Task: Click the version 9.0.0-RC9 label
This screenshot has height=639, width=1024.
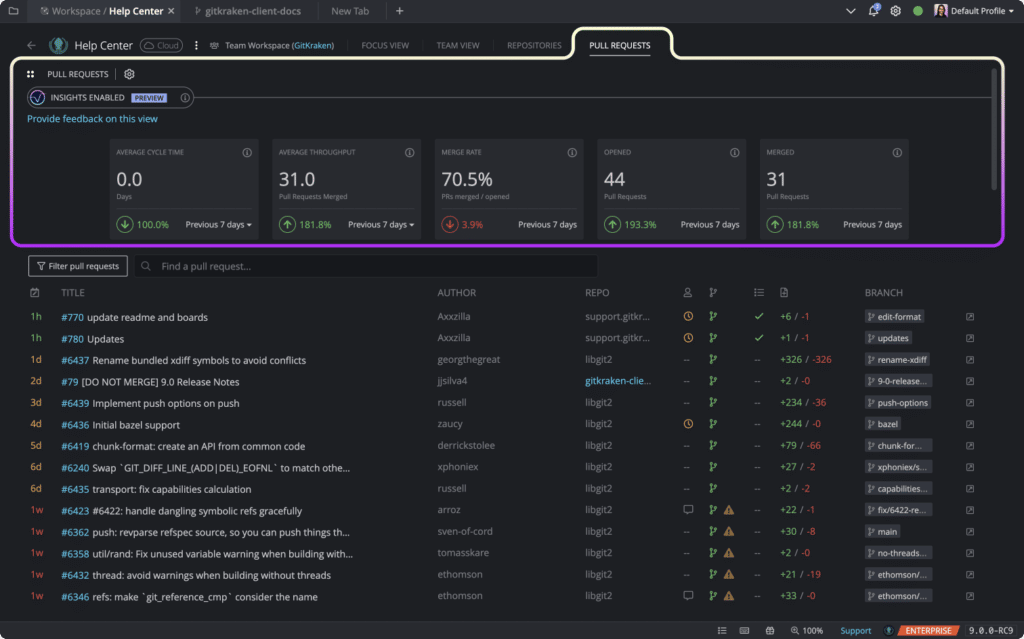Action: (x=991, y=631)
